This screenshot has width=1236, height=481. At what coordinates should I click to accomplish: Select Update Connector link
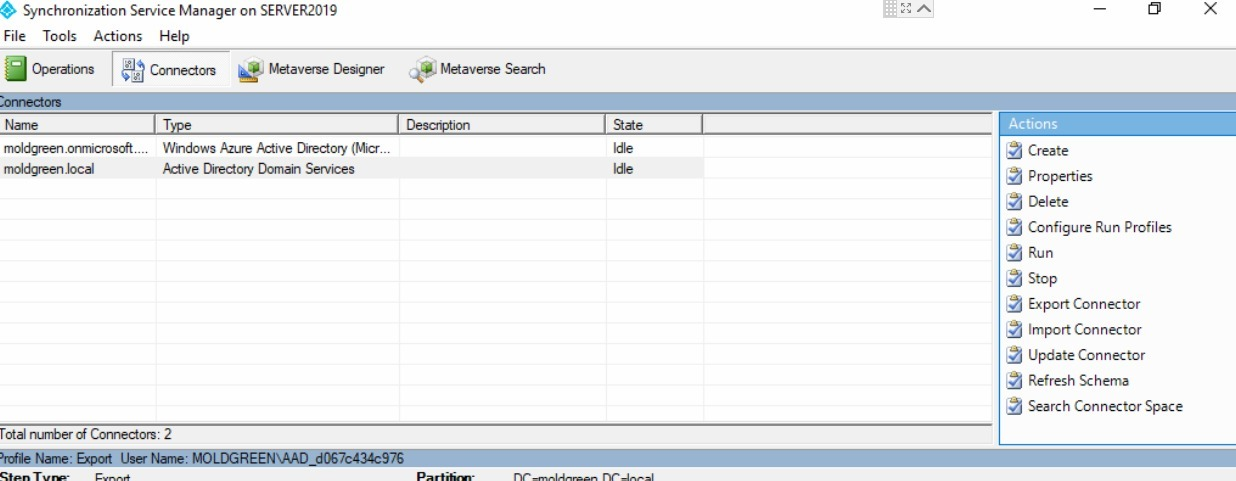click(x=1087, y=355)
